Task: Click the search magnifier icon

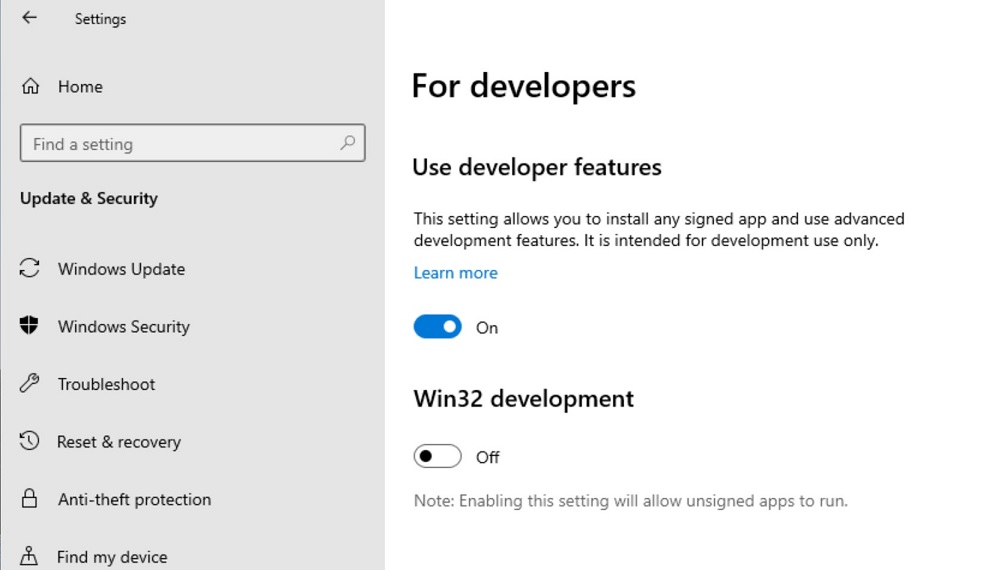Action: 347,143
